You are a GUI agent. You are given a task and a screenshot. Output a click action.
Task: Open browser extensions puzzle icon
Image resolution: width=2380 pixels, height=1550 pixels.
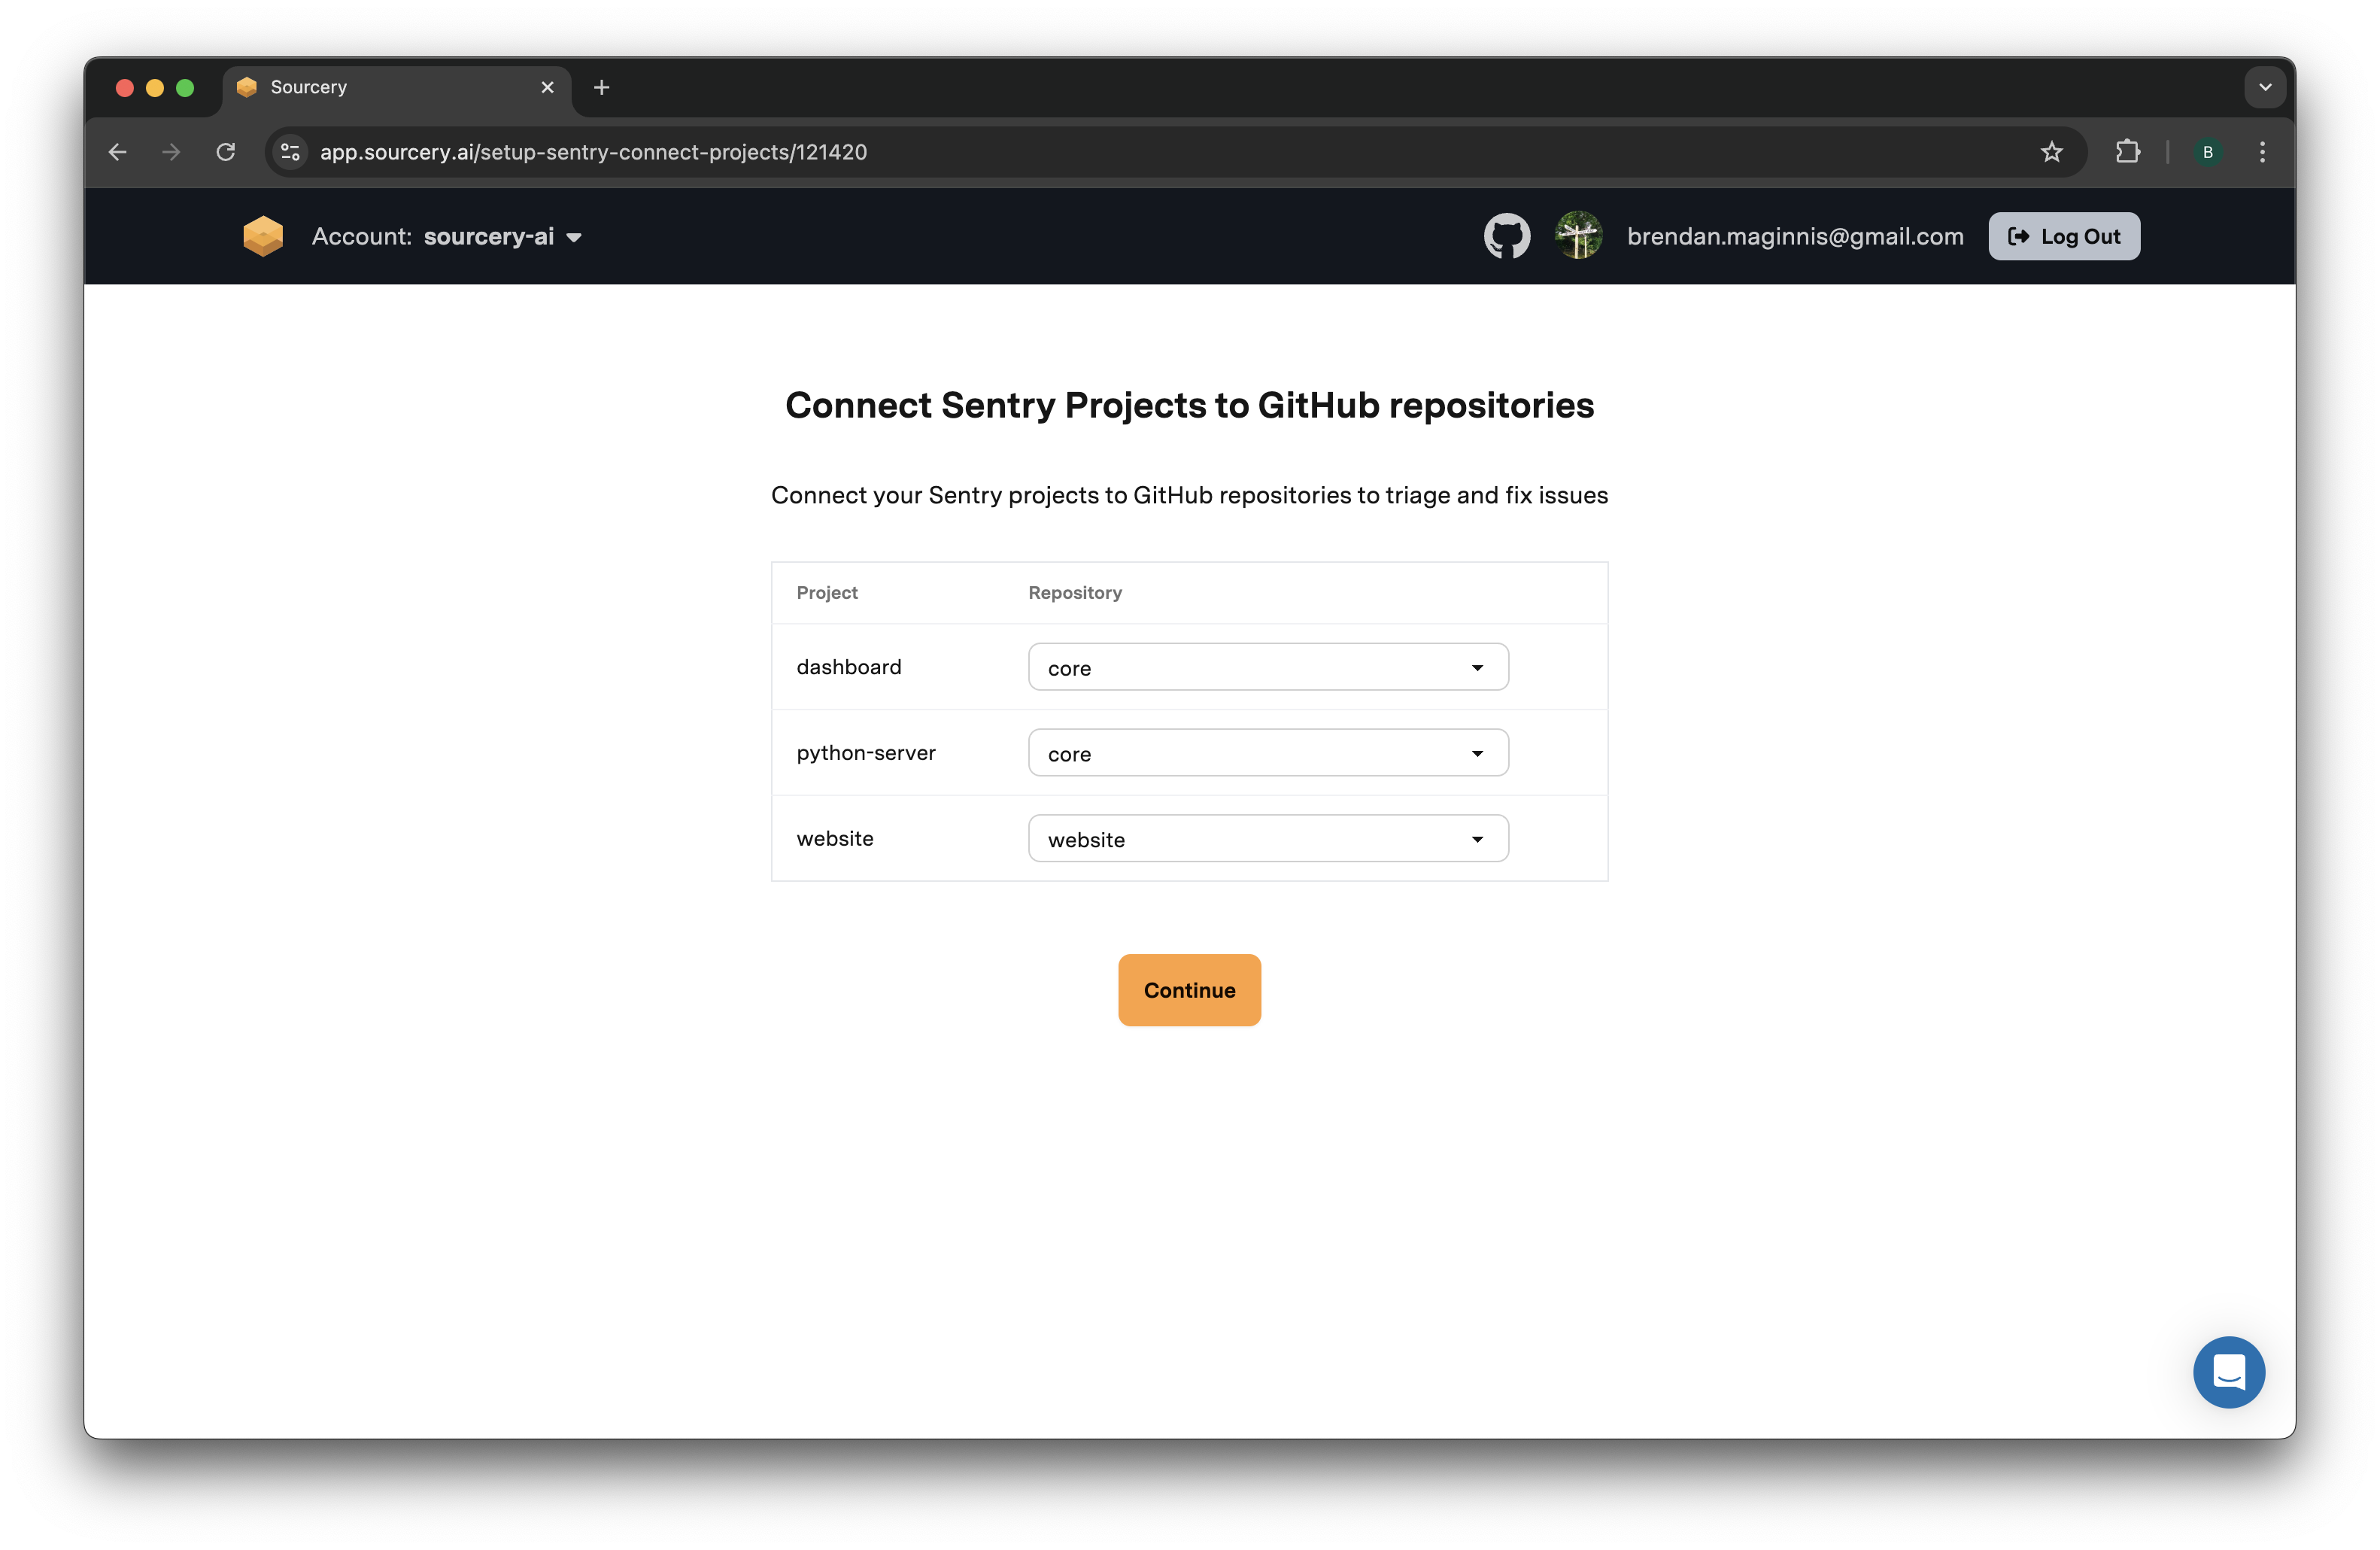tap(2127, 152)
